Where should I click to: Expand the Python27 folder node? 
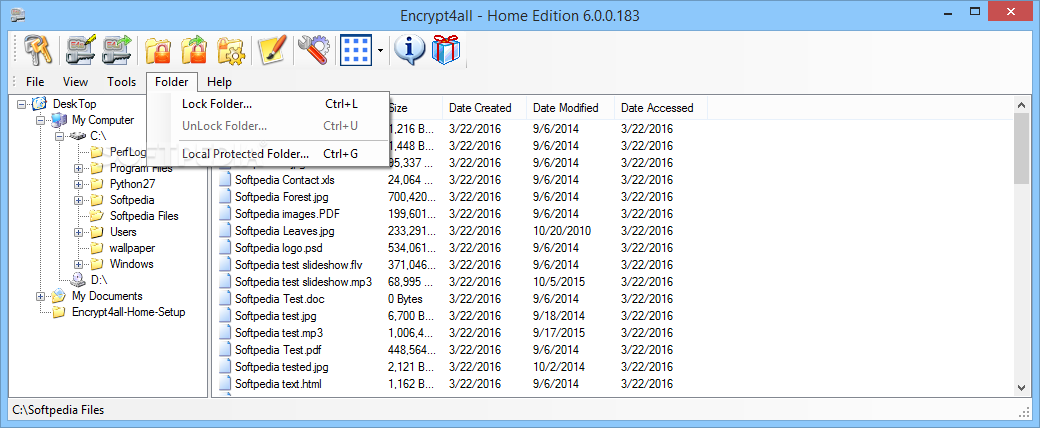78,184
